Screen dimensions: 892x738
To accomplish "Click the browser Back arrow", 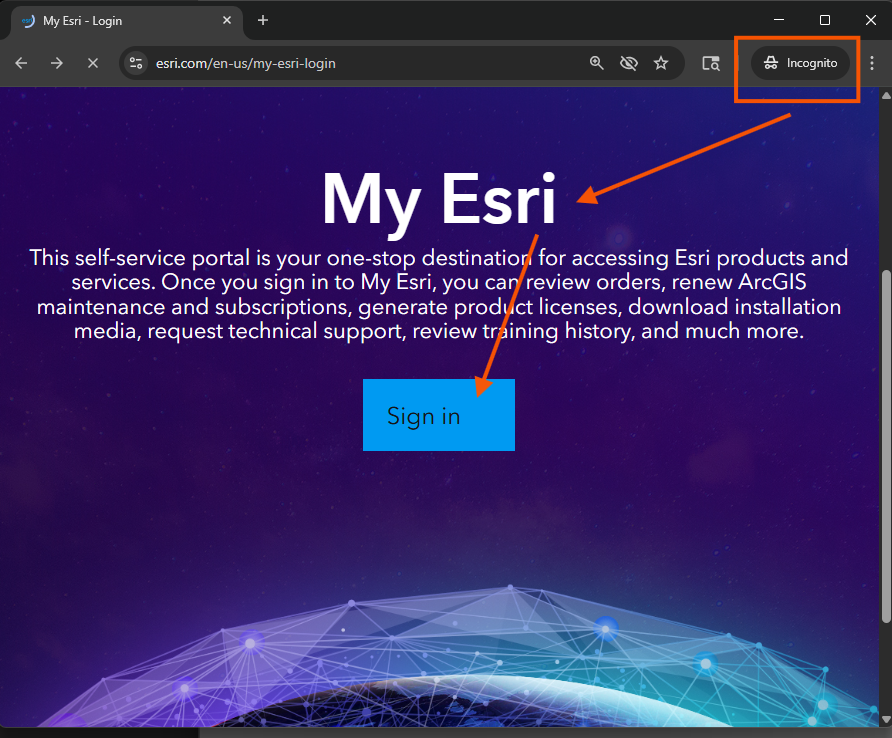I will pyautogui.click(x=21, y=63).
